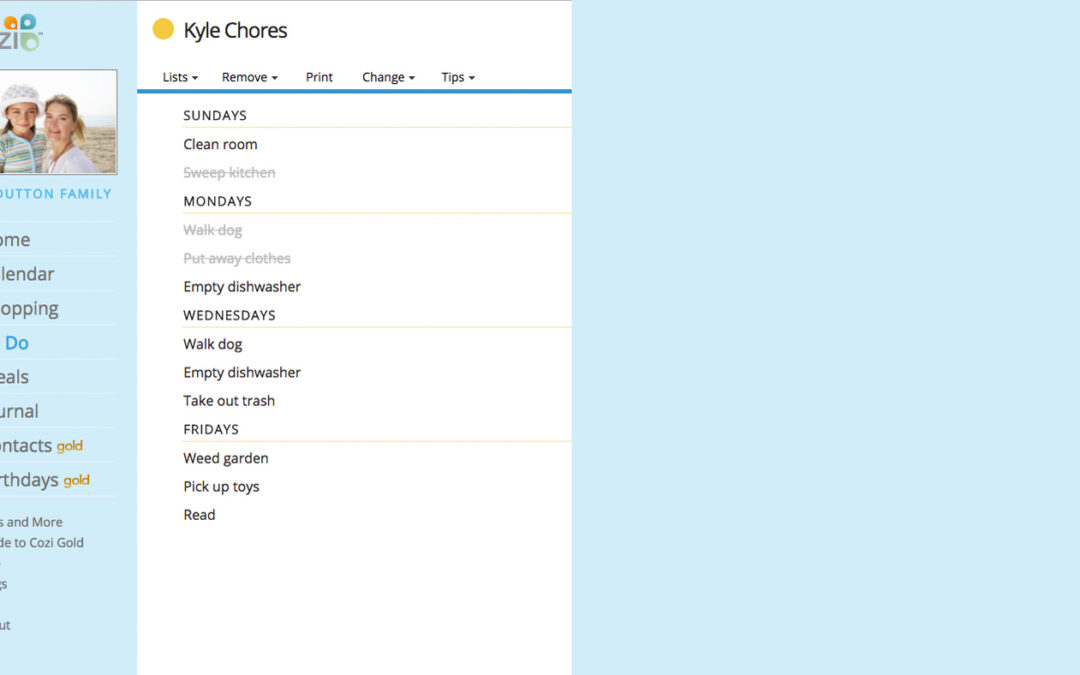Expand the Remove dropdown menu
This screenshot has width=1080, height=675.
point(249,77)
